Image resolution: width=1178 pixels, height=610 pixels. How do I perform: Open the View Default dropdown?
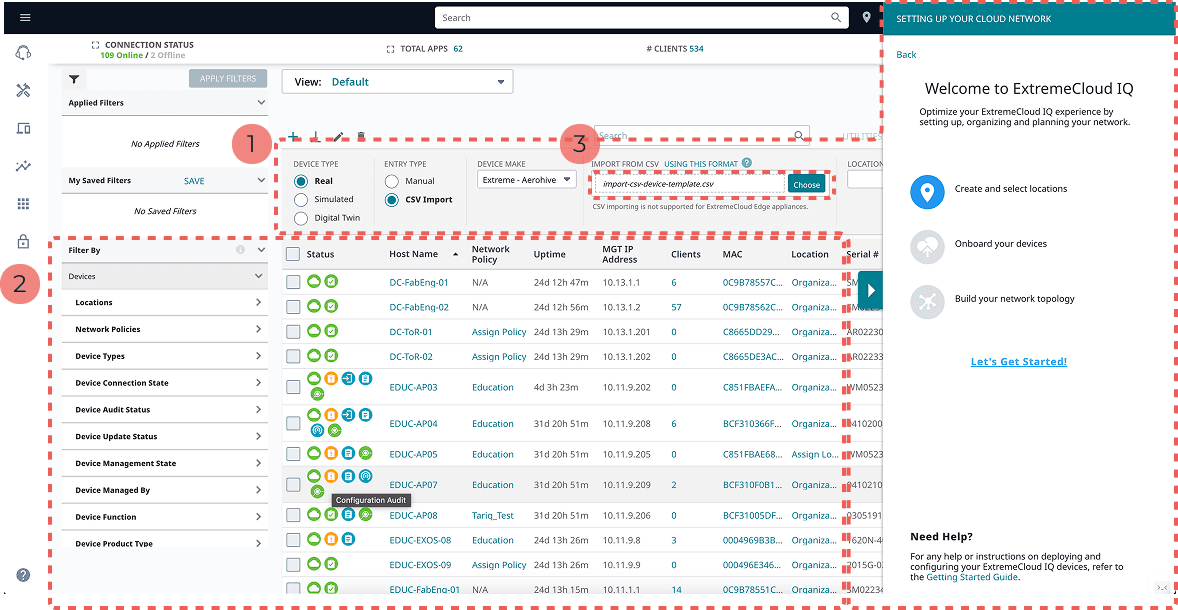coord(397,82)
